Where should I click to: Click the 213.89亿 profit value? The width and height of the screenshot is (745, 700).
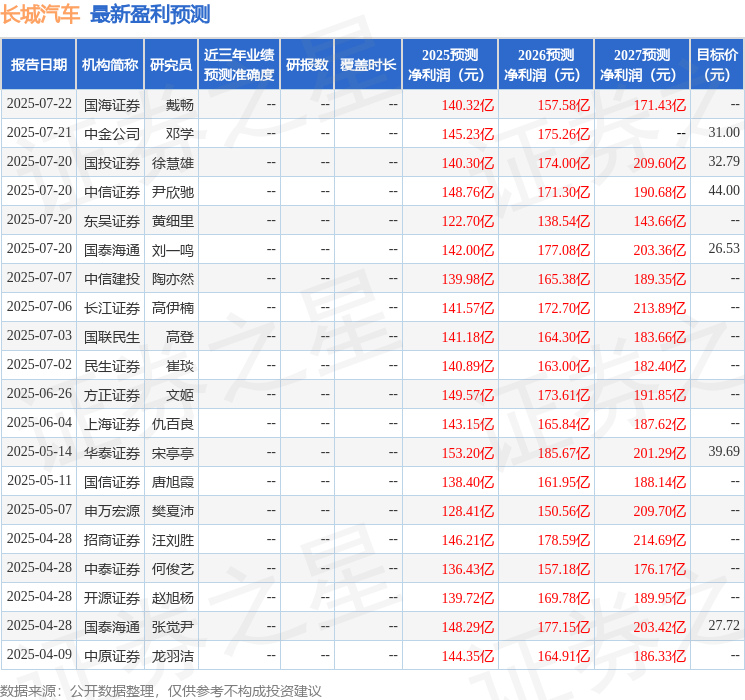click(659, 308)
